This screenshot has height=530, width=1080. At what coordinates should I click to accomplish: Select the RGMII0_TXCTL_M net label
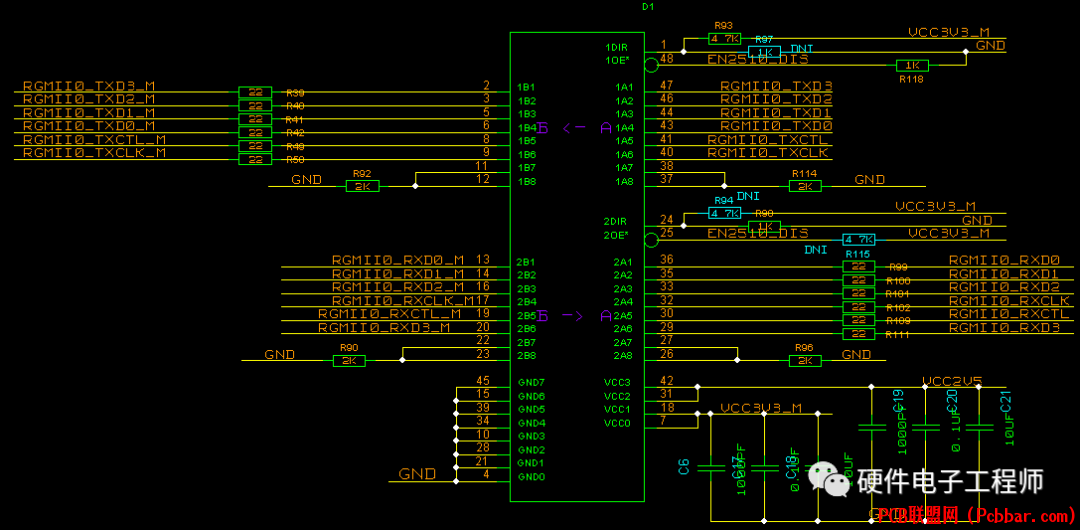click(x=94, y=140)
